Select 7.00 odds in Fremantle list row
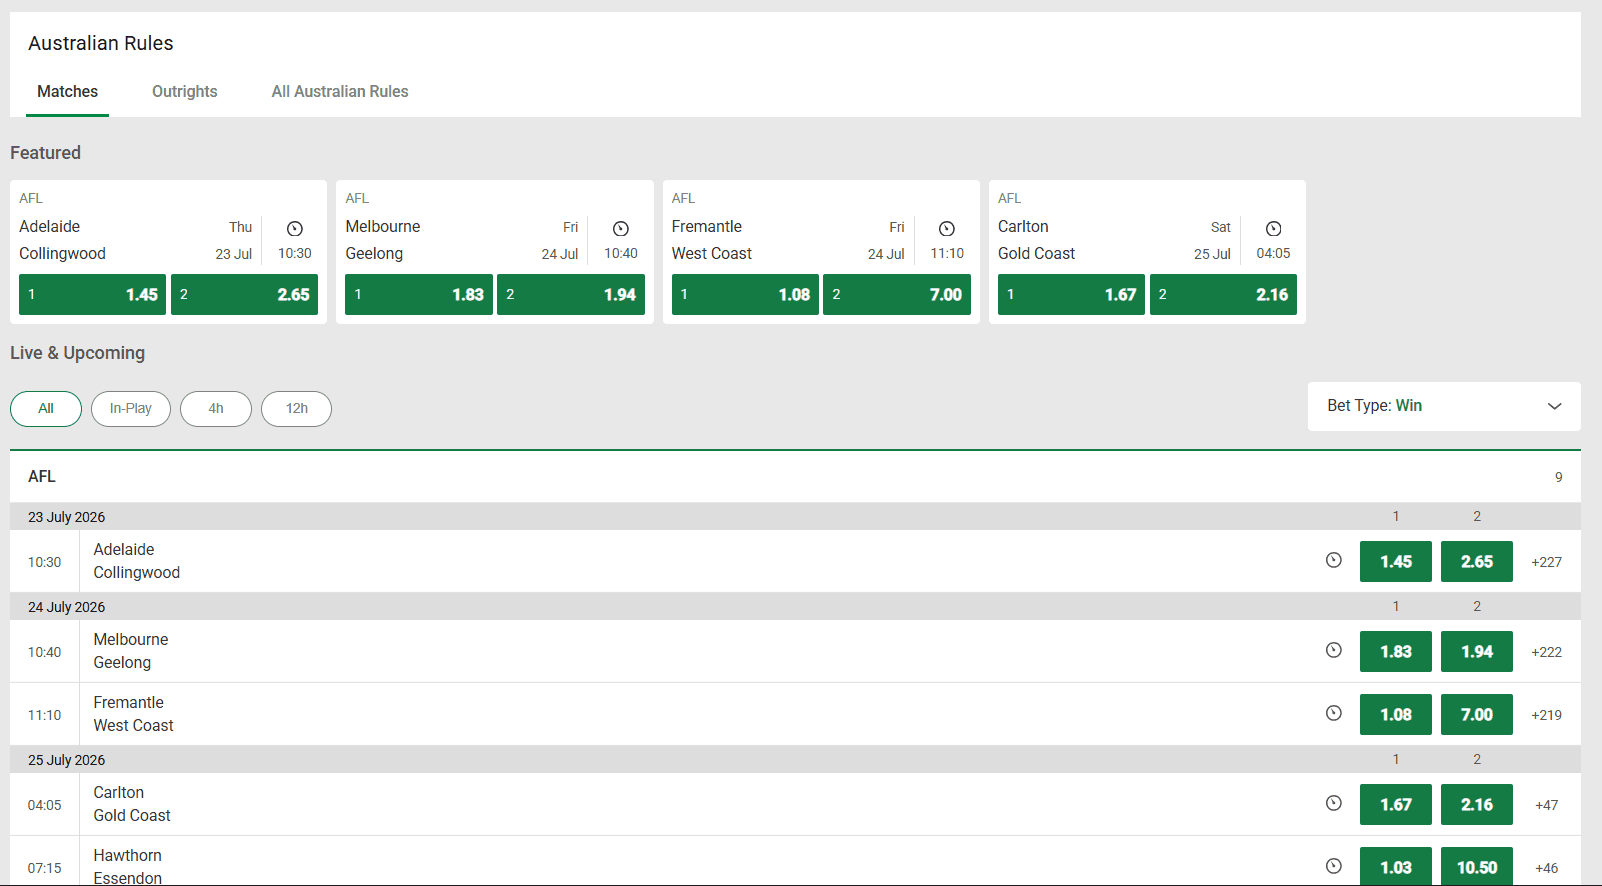The width and height of the screenshot is (1602, 886). click(1477, 715)
